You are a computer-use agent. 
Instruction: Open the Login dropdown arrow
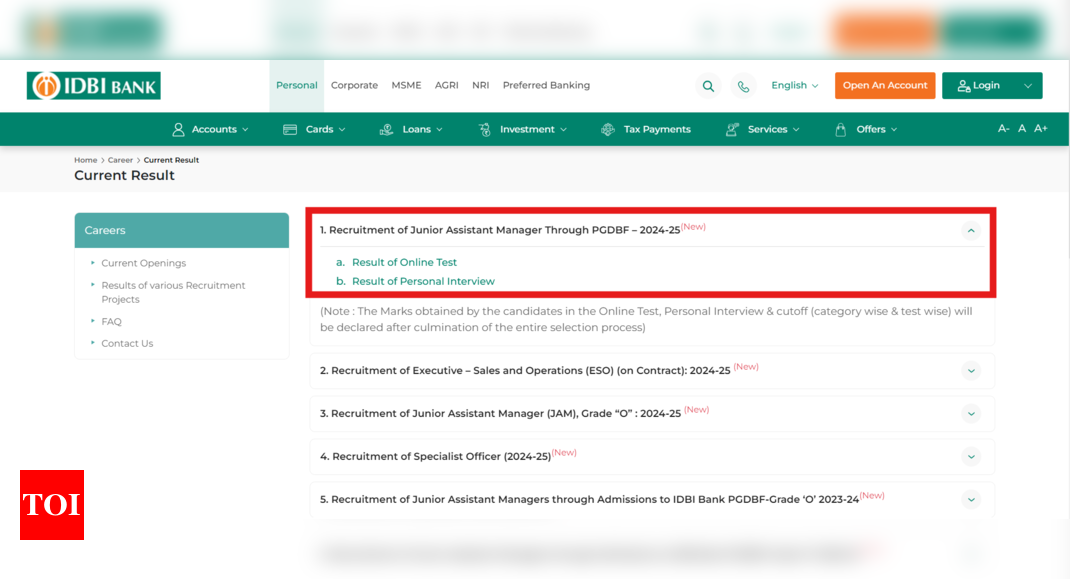(1028, 86)
